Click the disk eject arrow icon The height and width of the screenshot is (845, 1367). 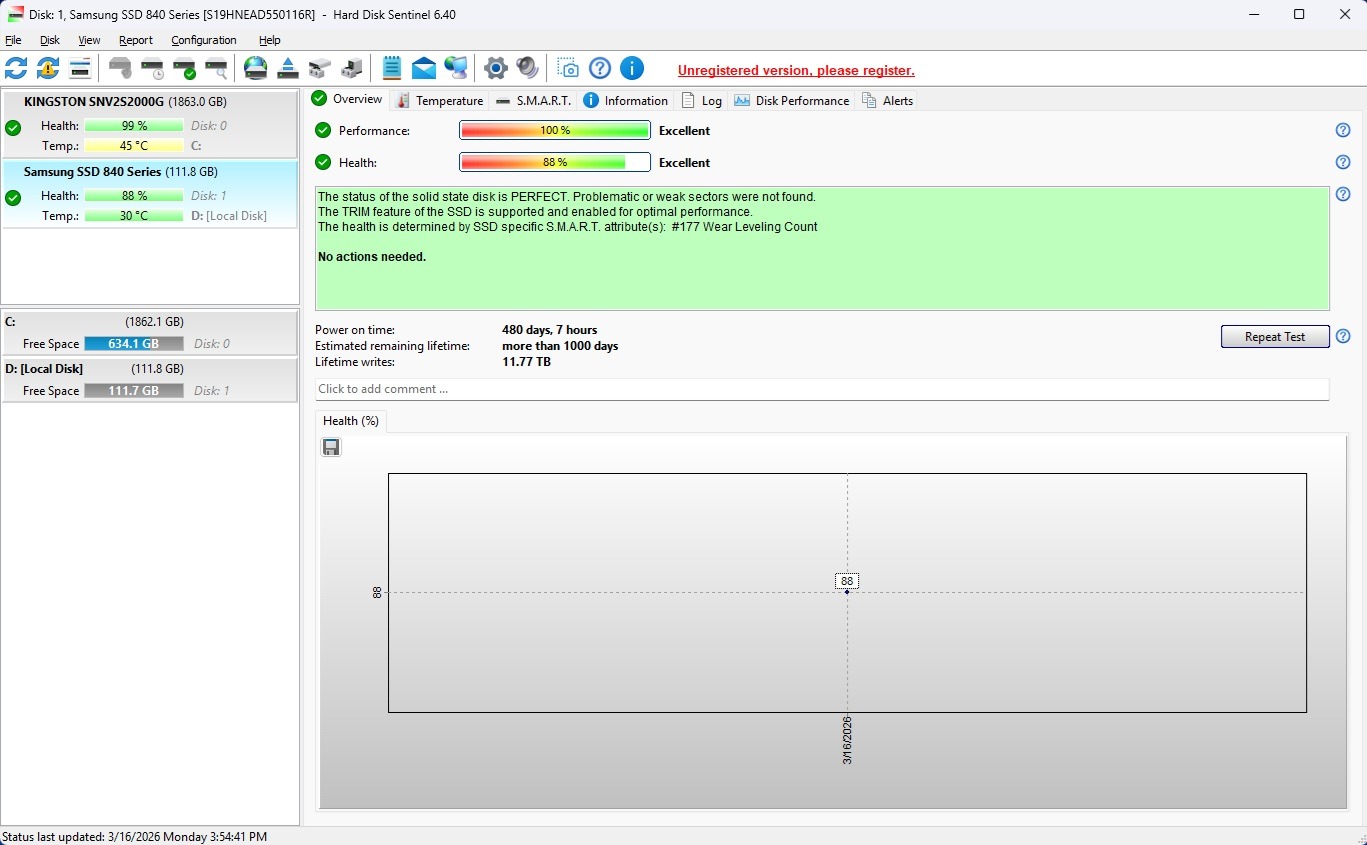(288, 68)
